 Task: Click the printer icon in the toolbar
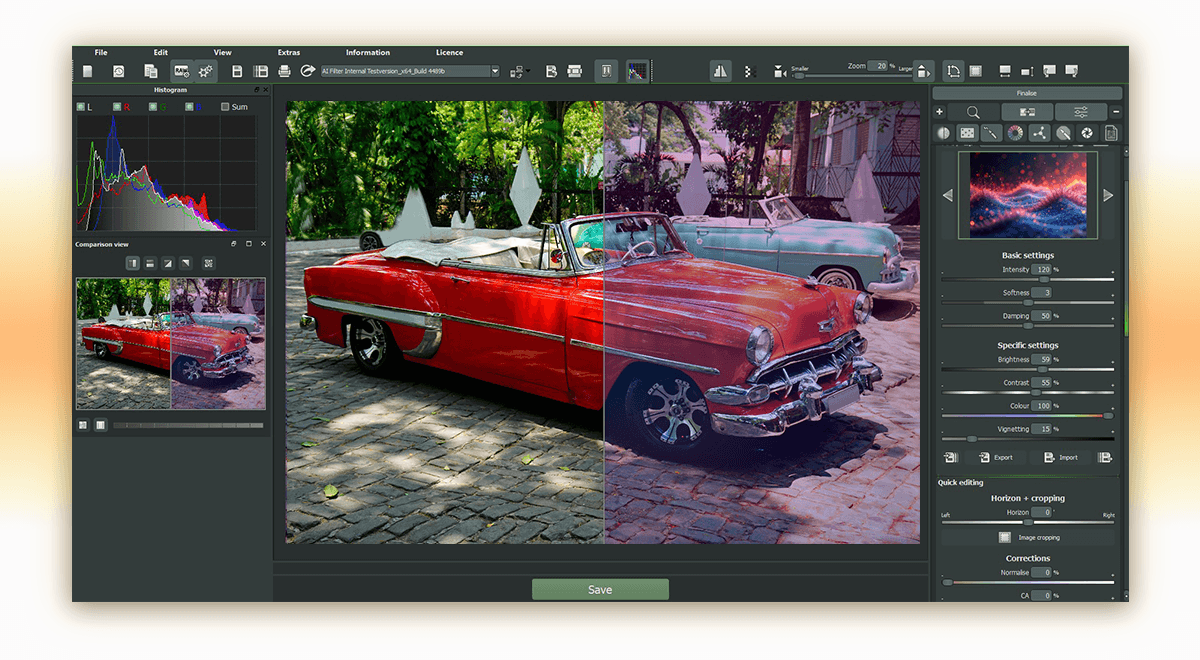pyautogui.click(x=284, y=71)
